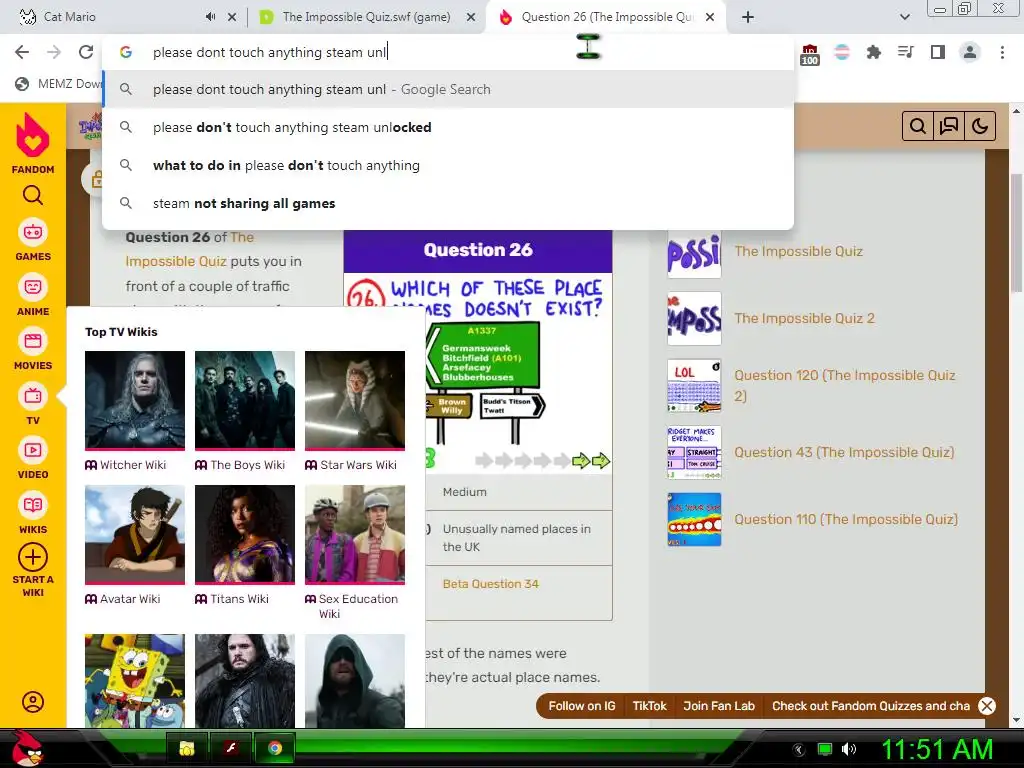Open Question 120 (The Impossible Quiz 2) link
This screenshot has width=1024, height=768.
click(844, 385)
